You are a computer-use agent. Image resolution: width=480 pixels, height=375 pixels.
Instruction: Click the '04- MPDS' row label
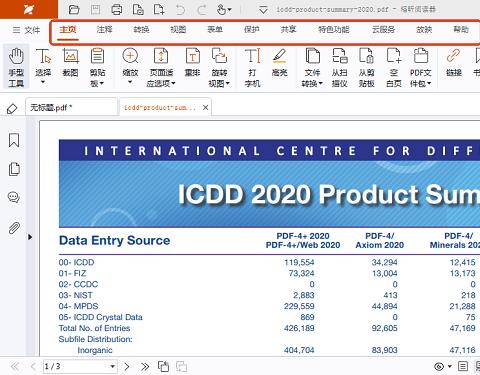point(79,306)
